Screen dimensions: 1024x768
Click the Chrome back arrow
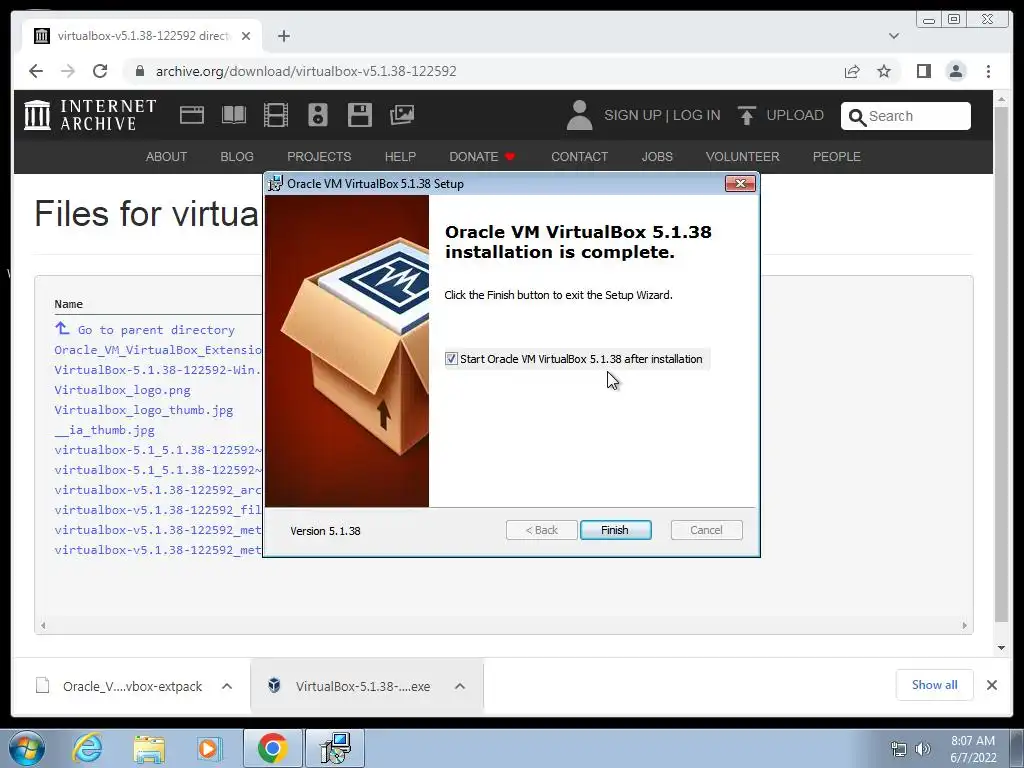36,71
